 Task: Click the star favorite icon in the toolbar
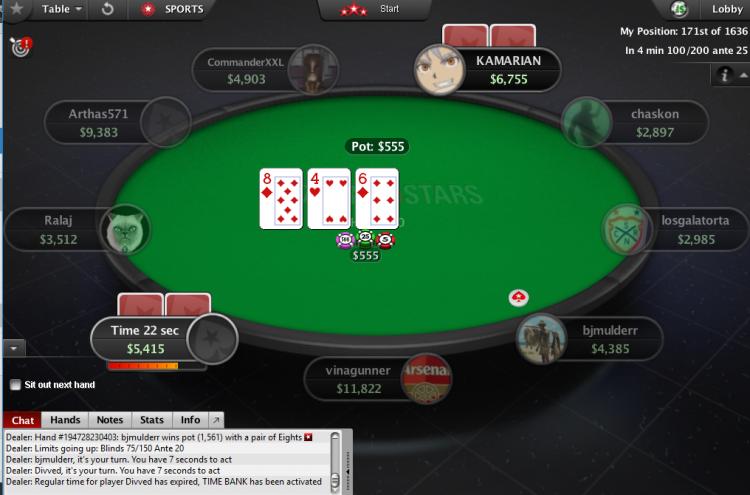click(x=17, y=8)
